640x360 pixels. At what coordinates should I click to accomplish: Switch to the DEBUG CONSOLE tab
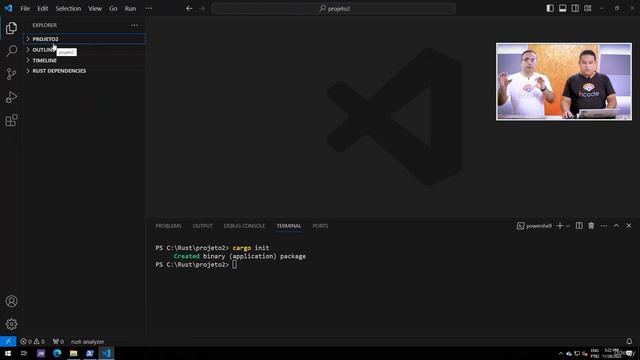(x=244, y=226)
